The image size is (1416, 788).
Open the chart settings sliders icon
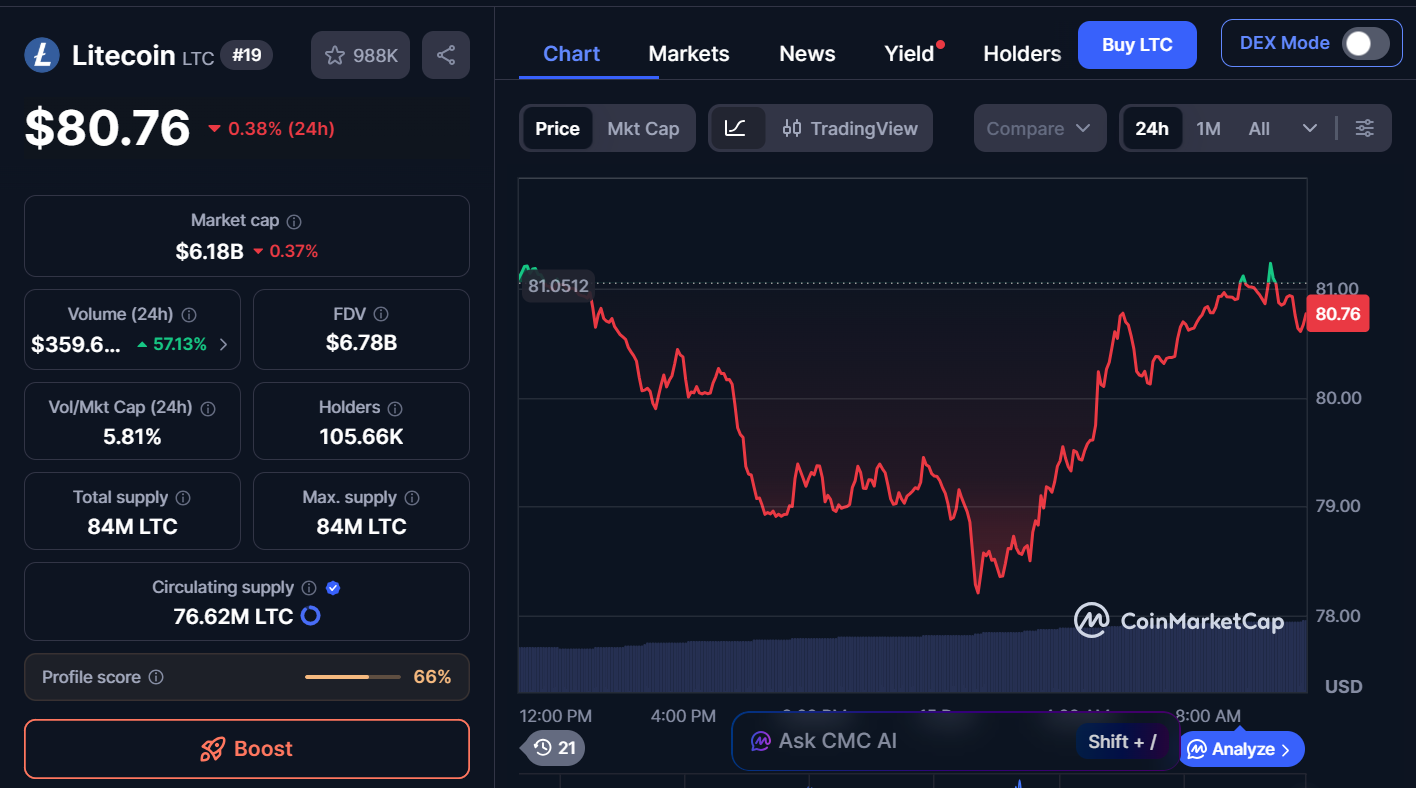click(x=1365, y=128)
